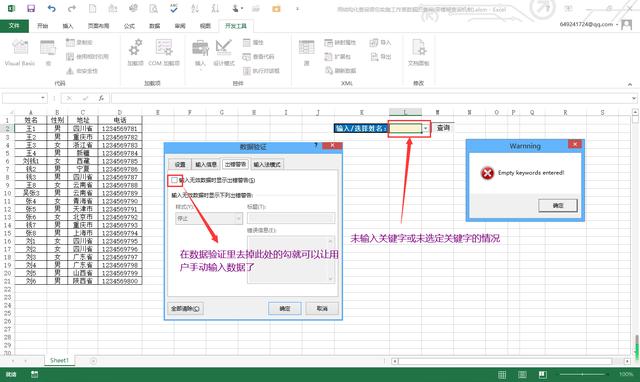Click Run Dialog (执行对话框)
The width and height of the screenshot is (640, 382).
pyautogui.click(x=261, y=71)
